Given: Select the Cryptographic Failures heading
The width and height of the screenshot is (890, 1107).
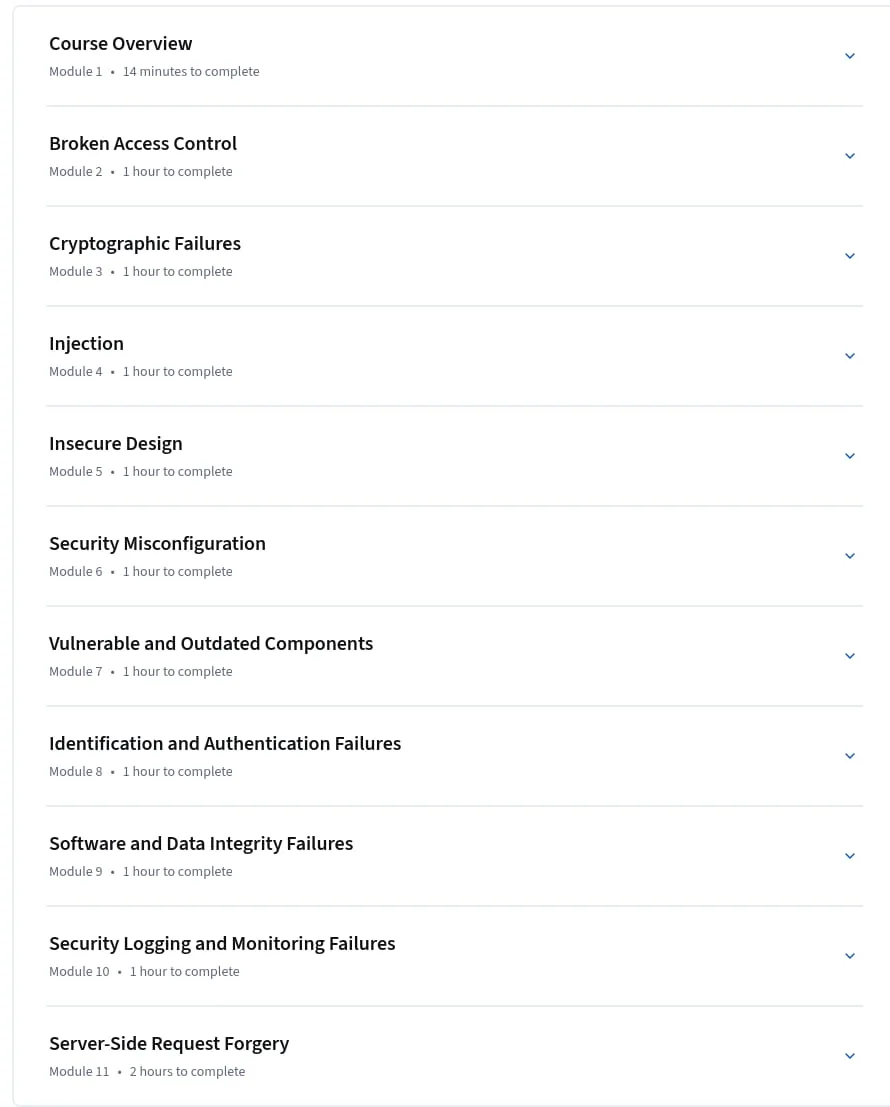Looking at the screenshot, I should (x=145, y=244).
